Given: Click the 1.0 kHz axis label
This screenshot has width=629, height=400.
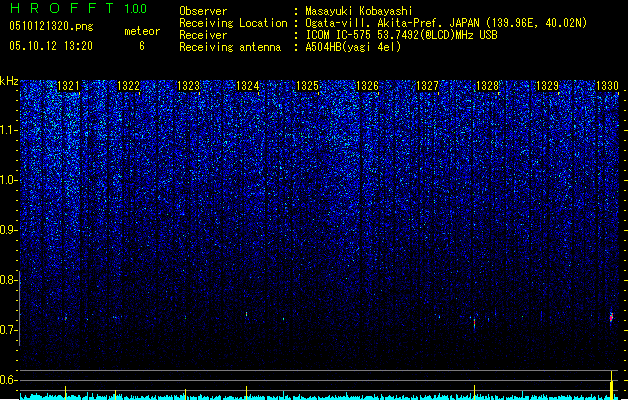Looking at the screenshot, I should (x=8, y=180).
